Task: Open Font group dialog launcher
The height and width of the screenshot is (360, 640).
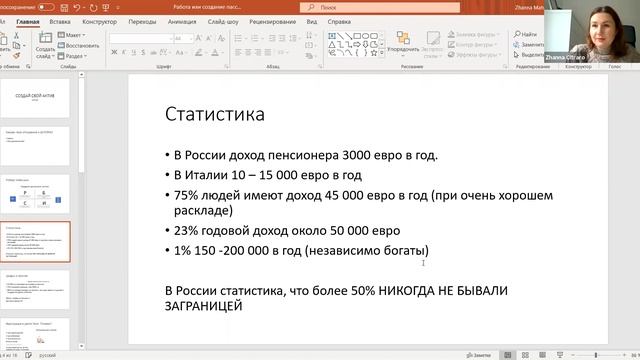Action: (227, 66)
